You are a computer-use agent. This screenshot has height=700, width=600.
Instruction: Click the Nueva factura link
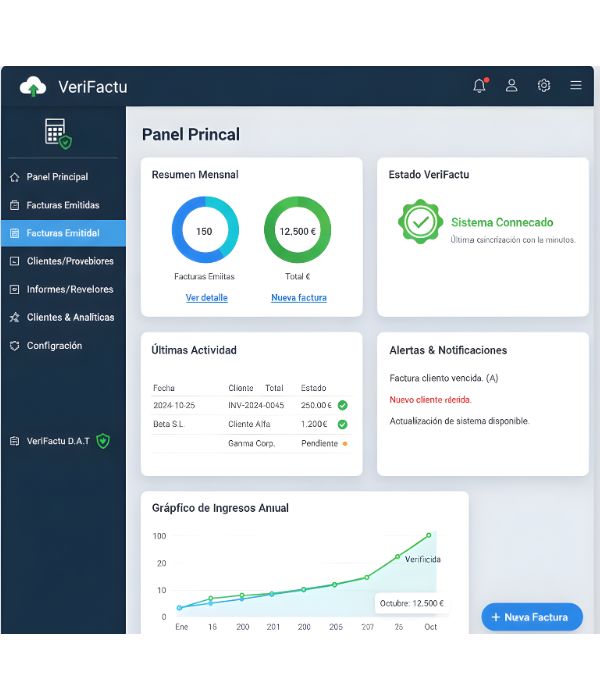pyautogui.click(x=298, y=298)
